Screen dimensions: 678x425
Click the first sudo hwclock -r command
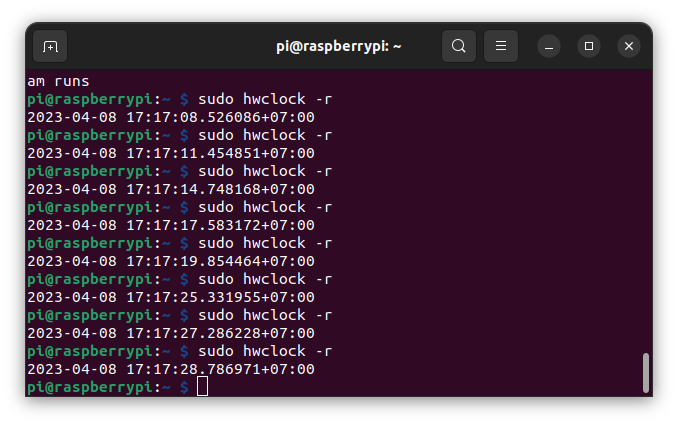(x=265, y=99)
